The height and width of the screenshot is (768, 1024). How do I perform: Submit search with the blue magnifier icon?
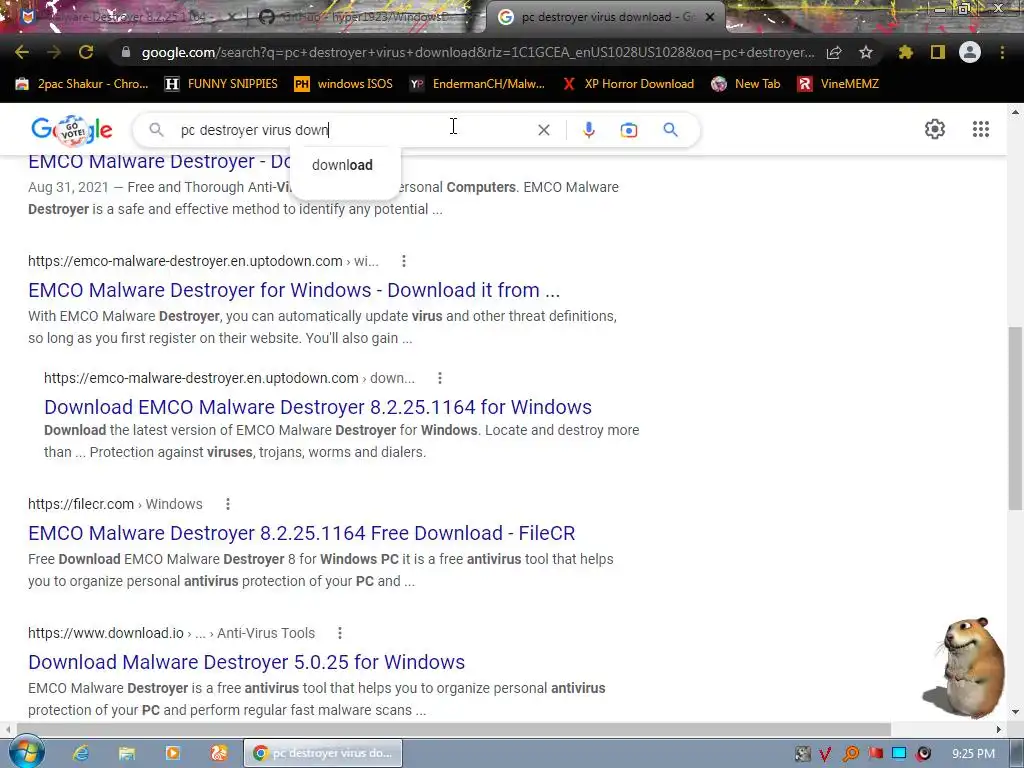coord(670,130)
